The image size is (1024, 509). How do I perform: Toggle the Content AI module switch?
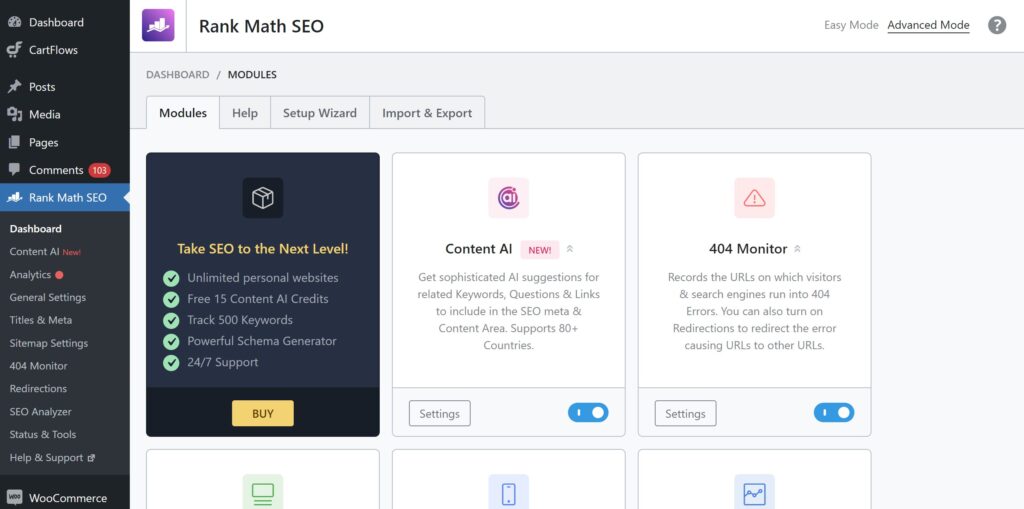coord(588,412)
